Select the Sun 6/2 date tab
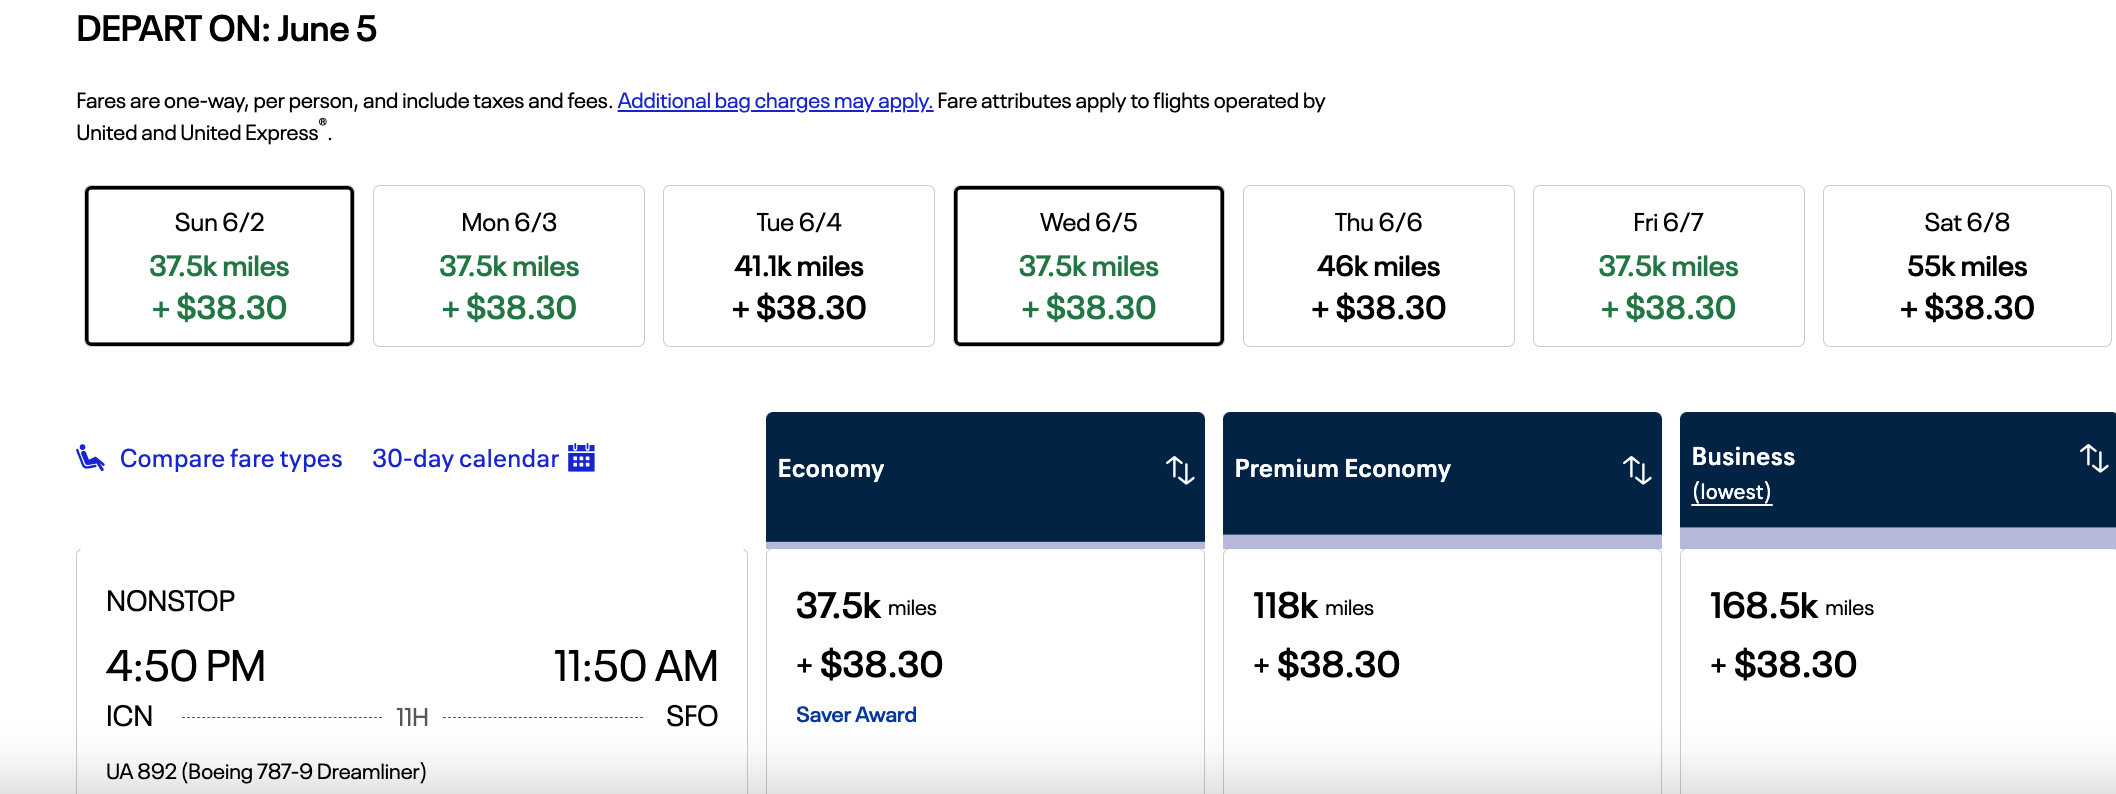Image resolution: width=2116 pixels, height=794 pixels. (x=219, y=266)
